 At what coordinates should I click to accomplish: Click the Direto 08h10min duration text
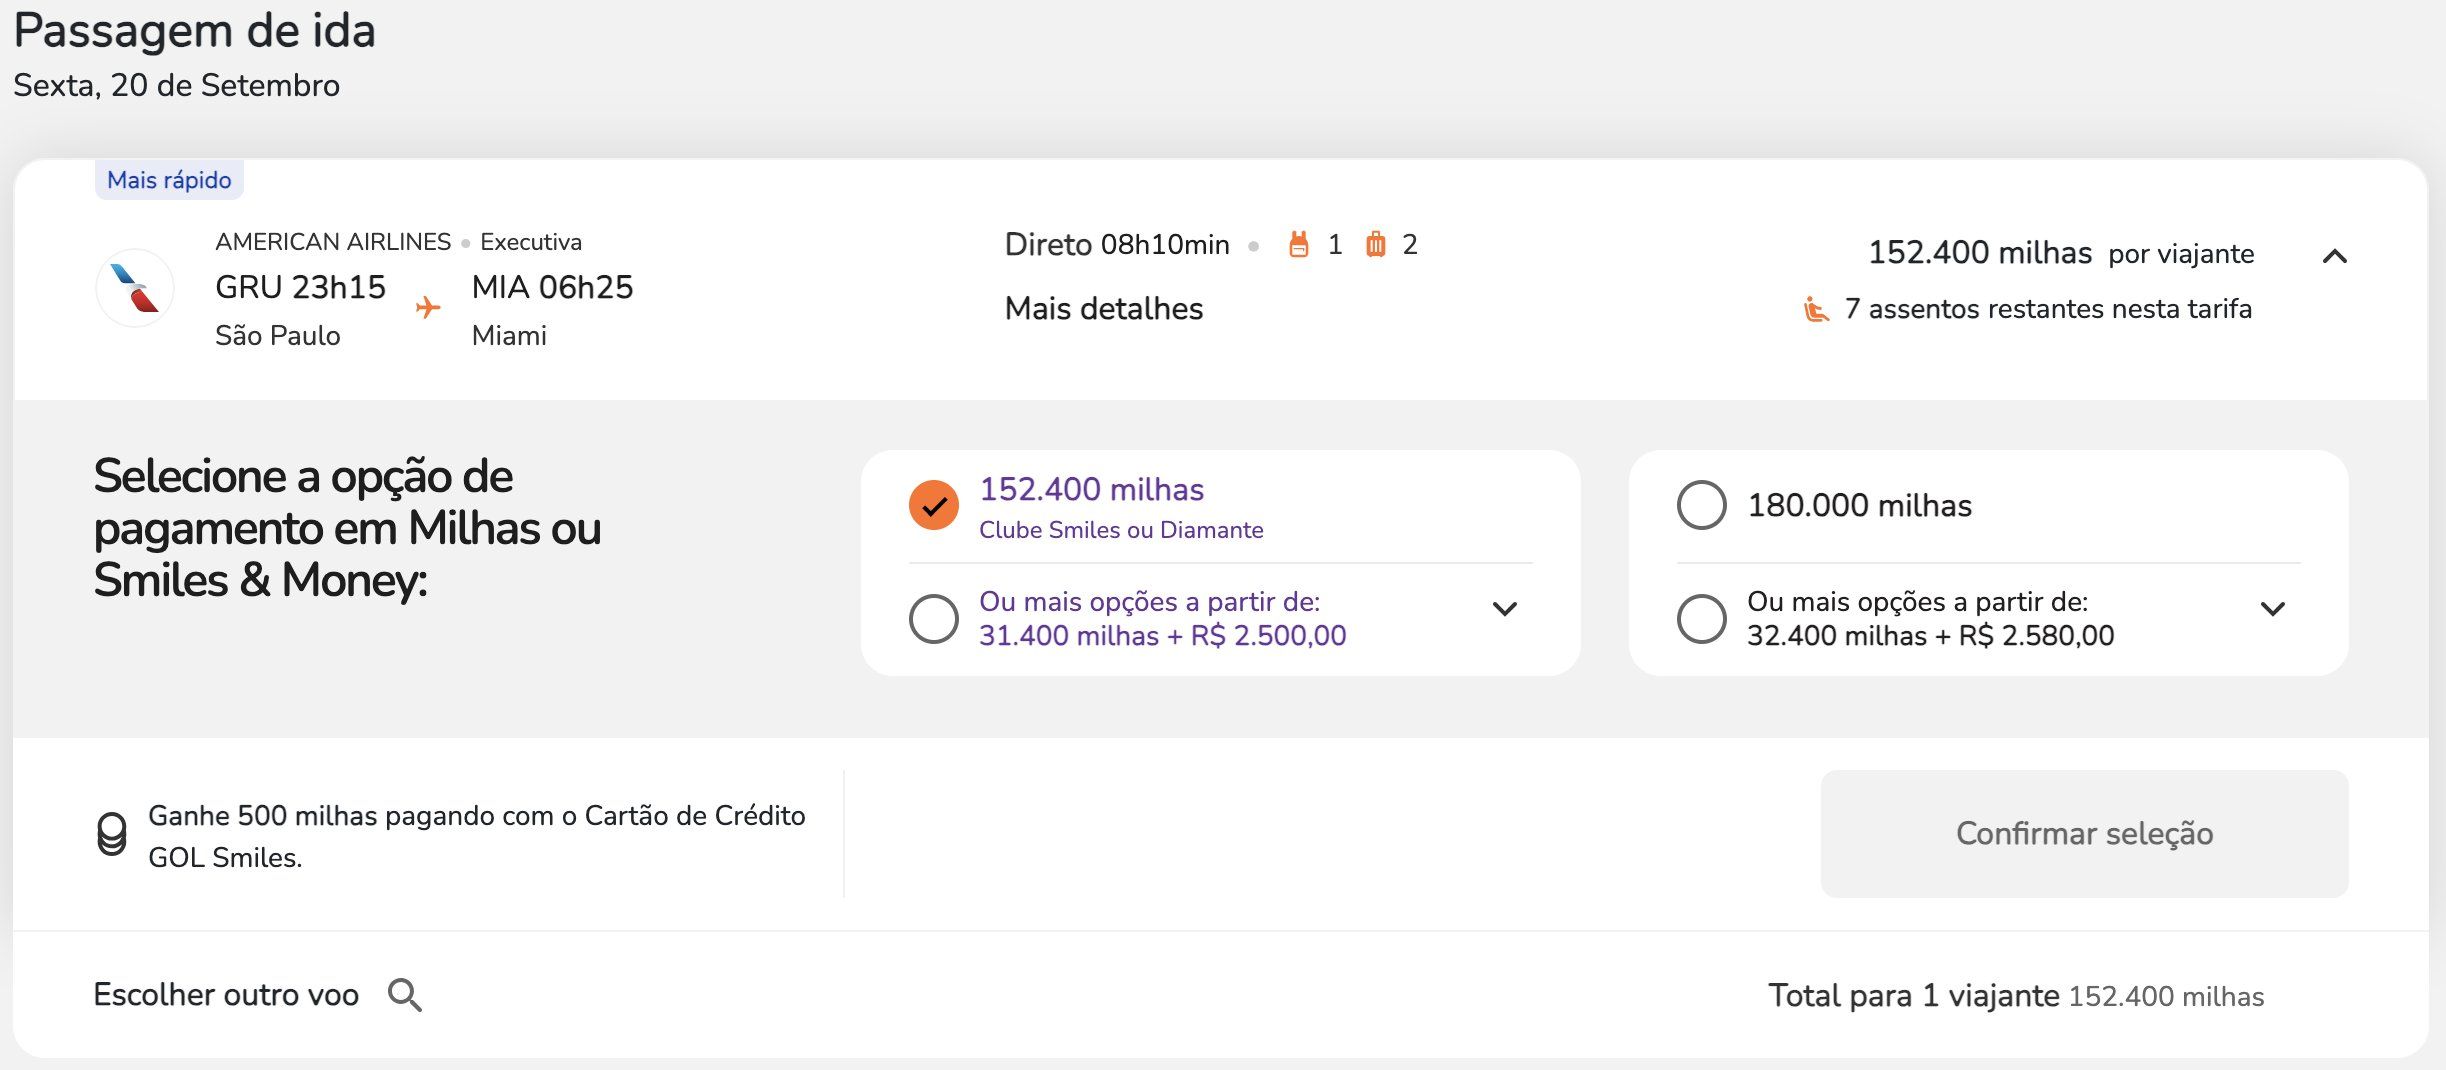click(1117, 245)
